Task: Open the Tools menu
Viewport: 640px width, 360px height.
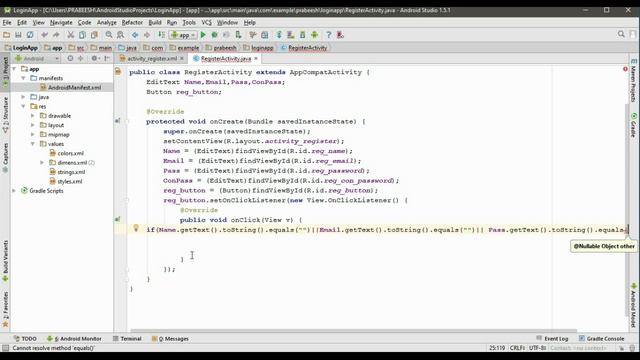Action: [189, 22]
